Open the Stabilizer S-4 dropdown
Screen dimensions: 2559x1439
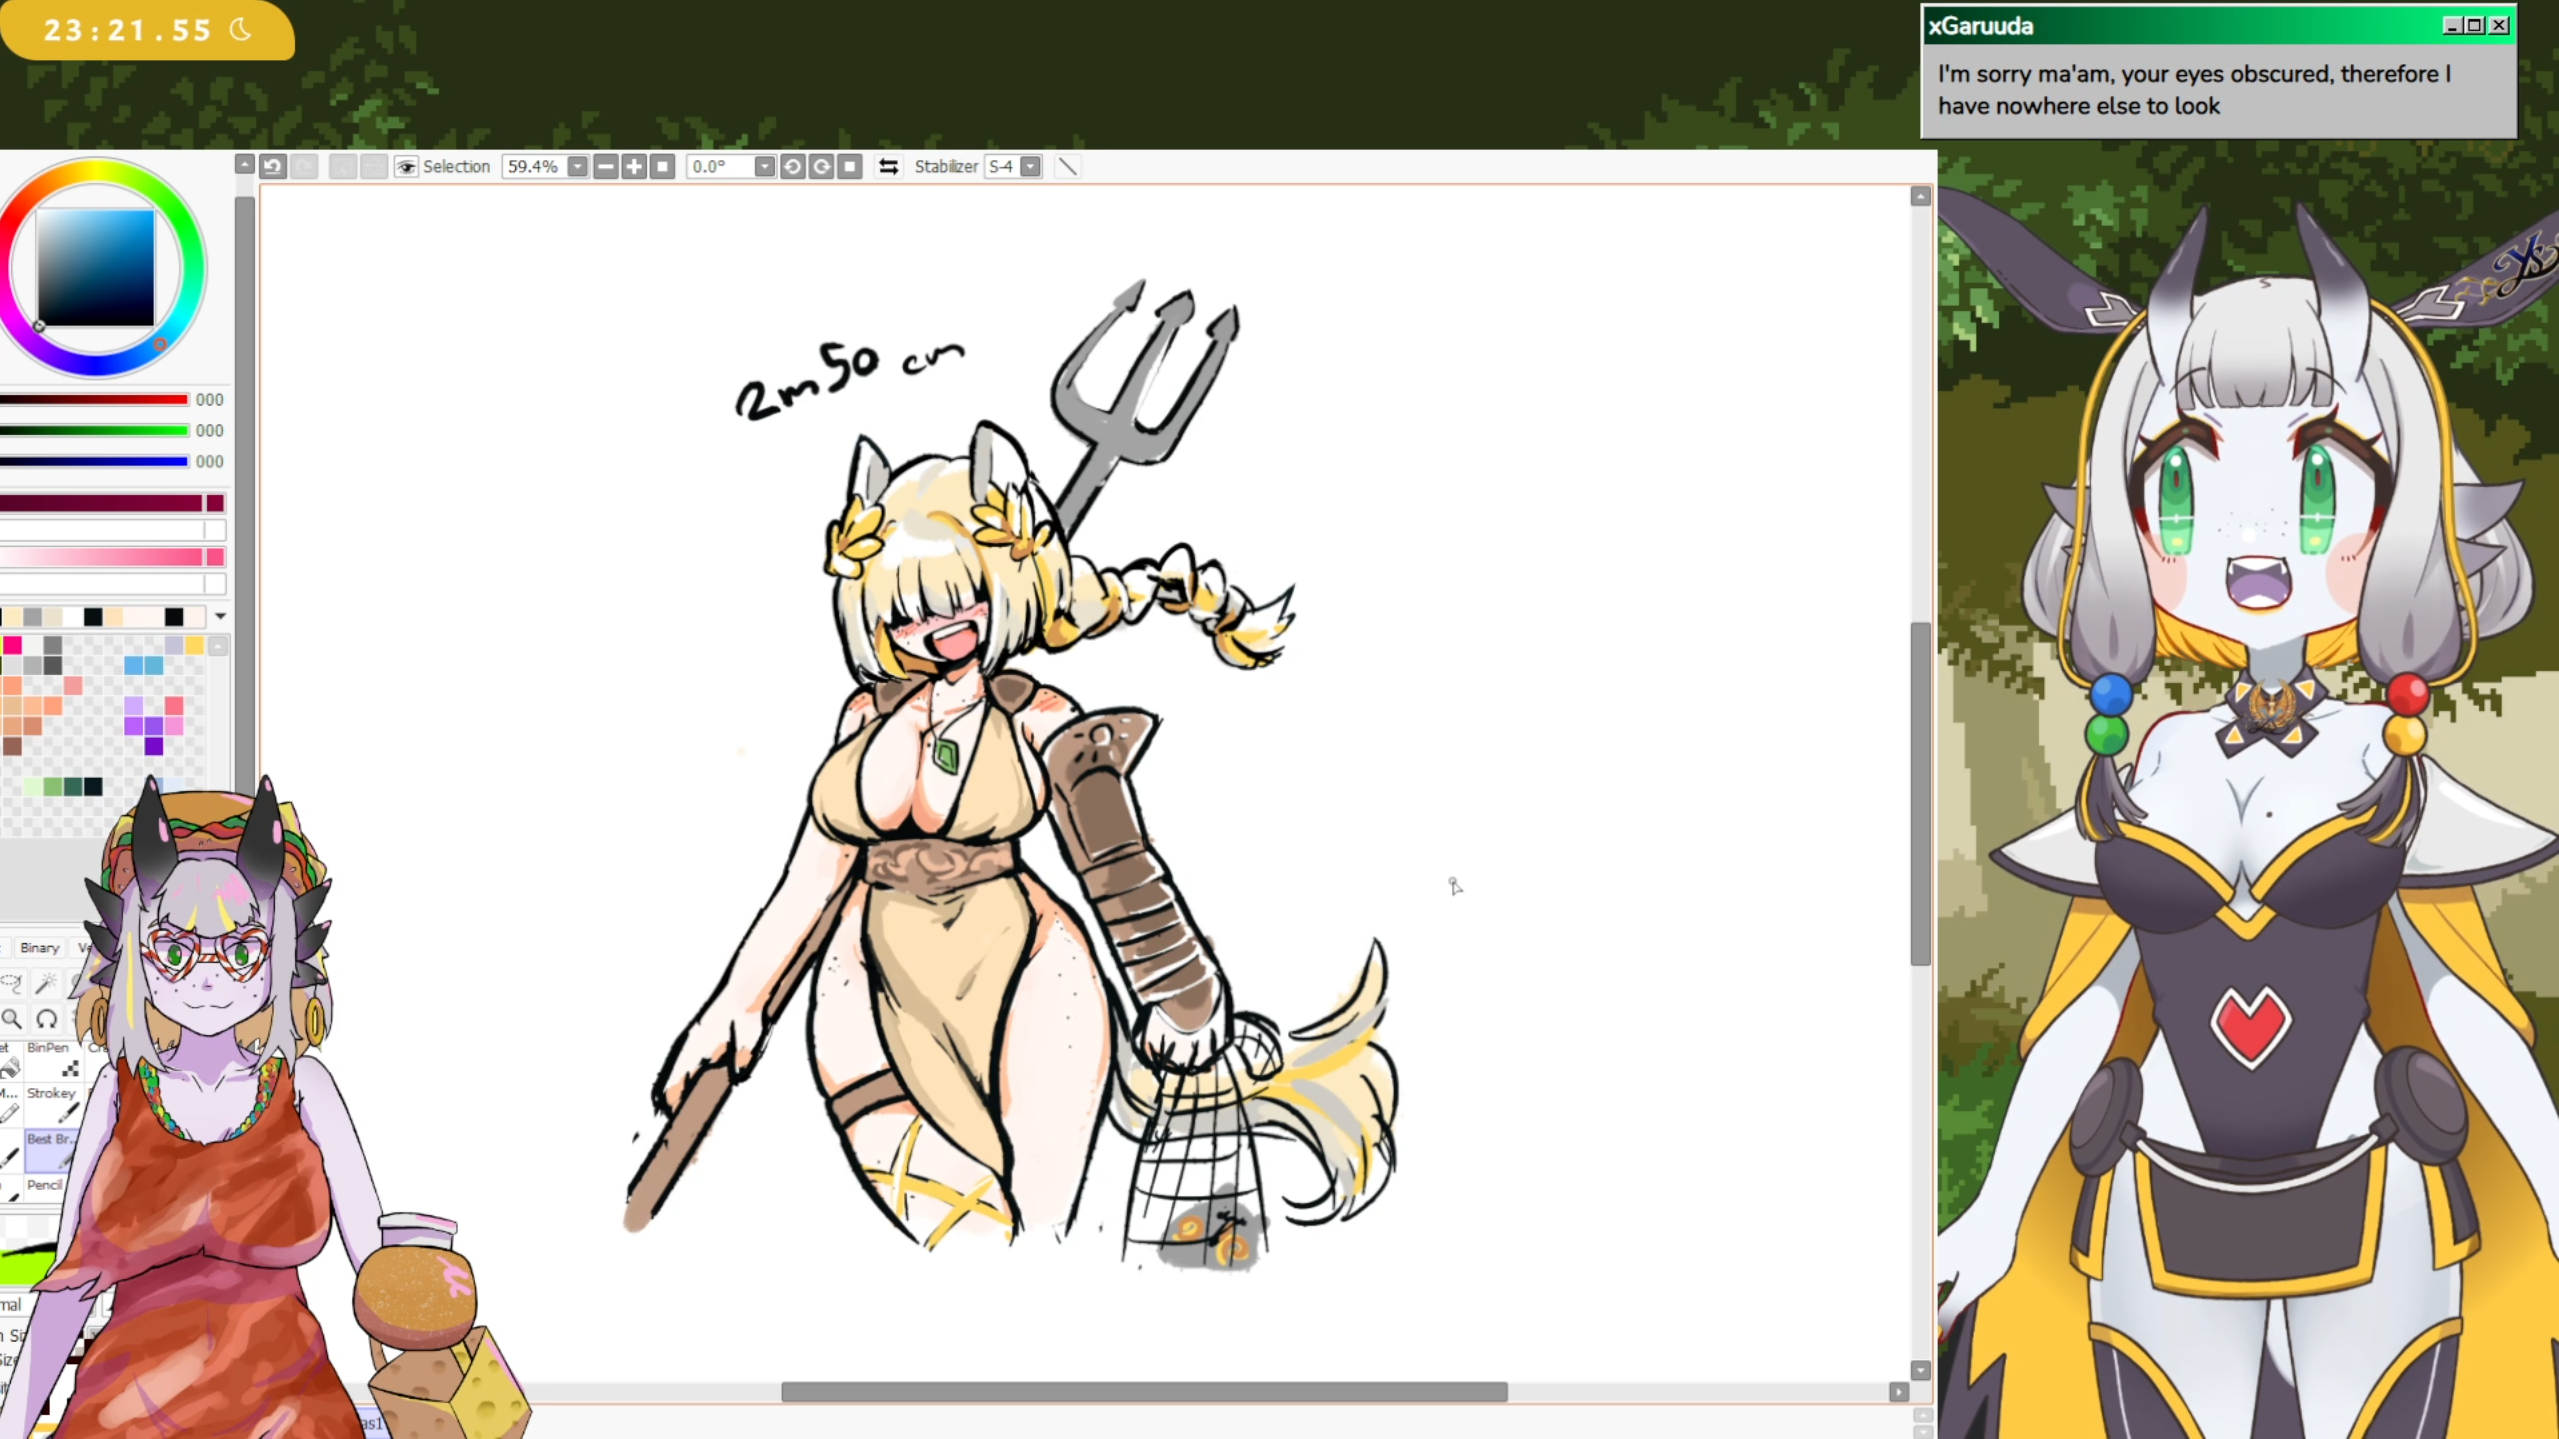(1030, 166)
